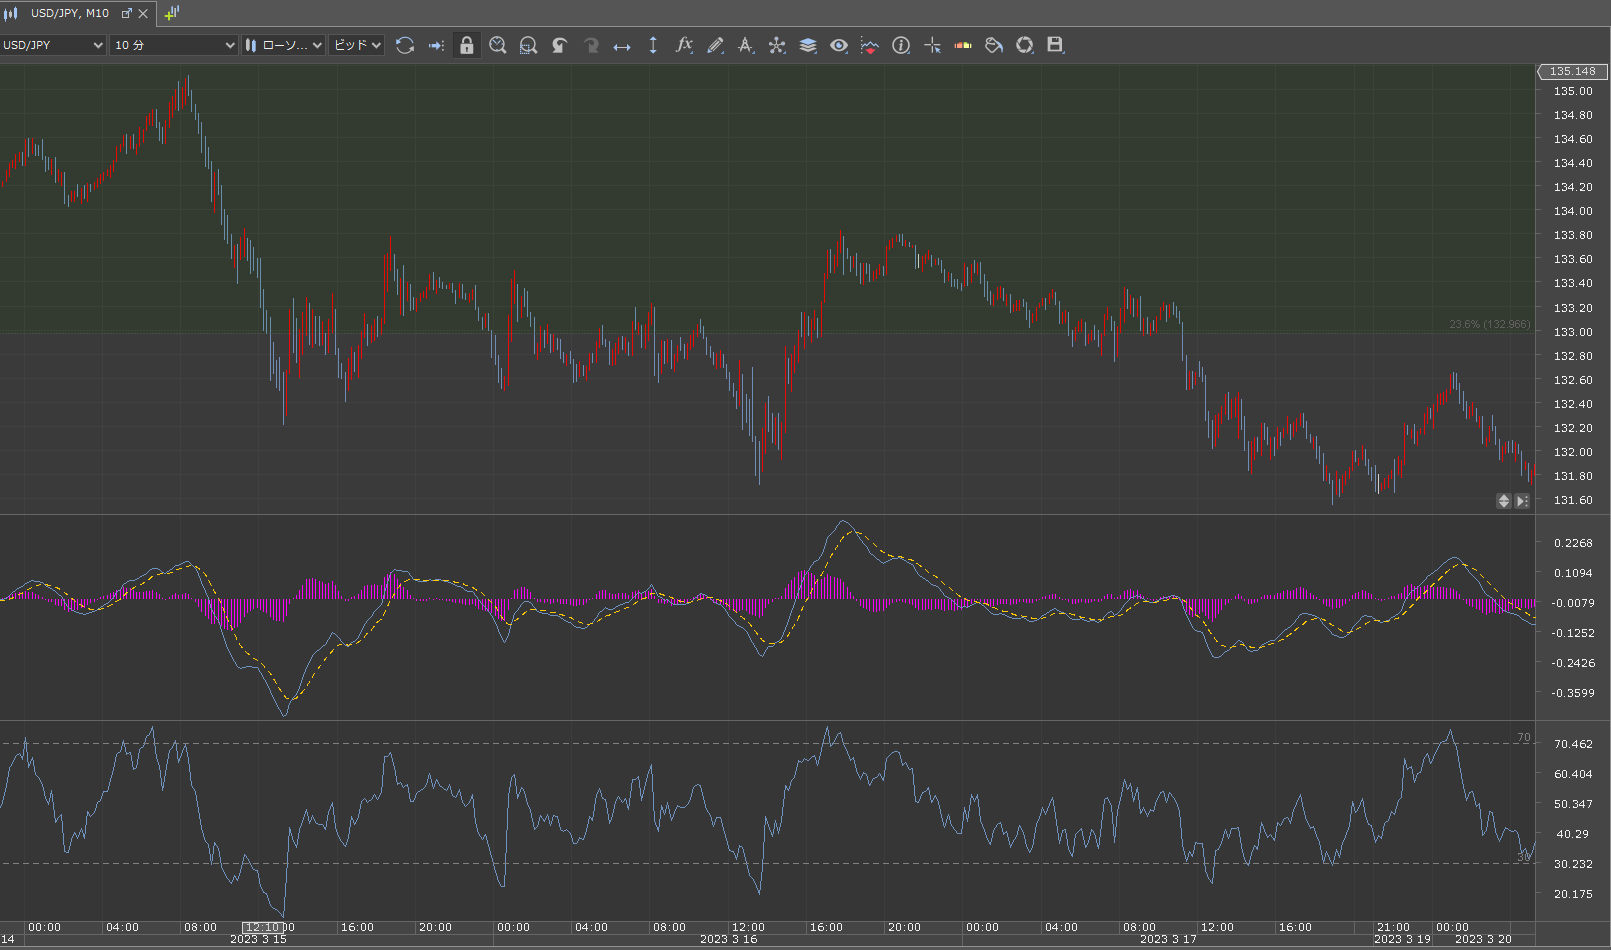Open the layers stack icon
The image size is (1611, 950).
click(808, 45)
